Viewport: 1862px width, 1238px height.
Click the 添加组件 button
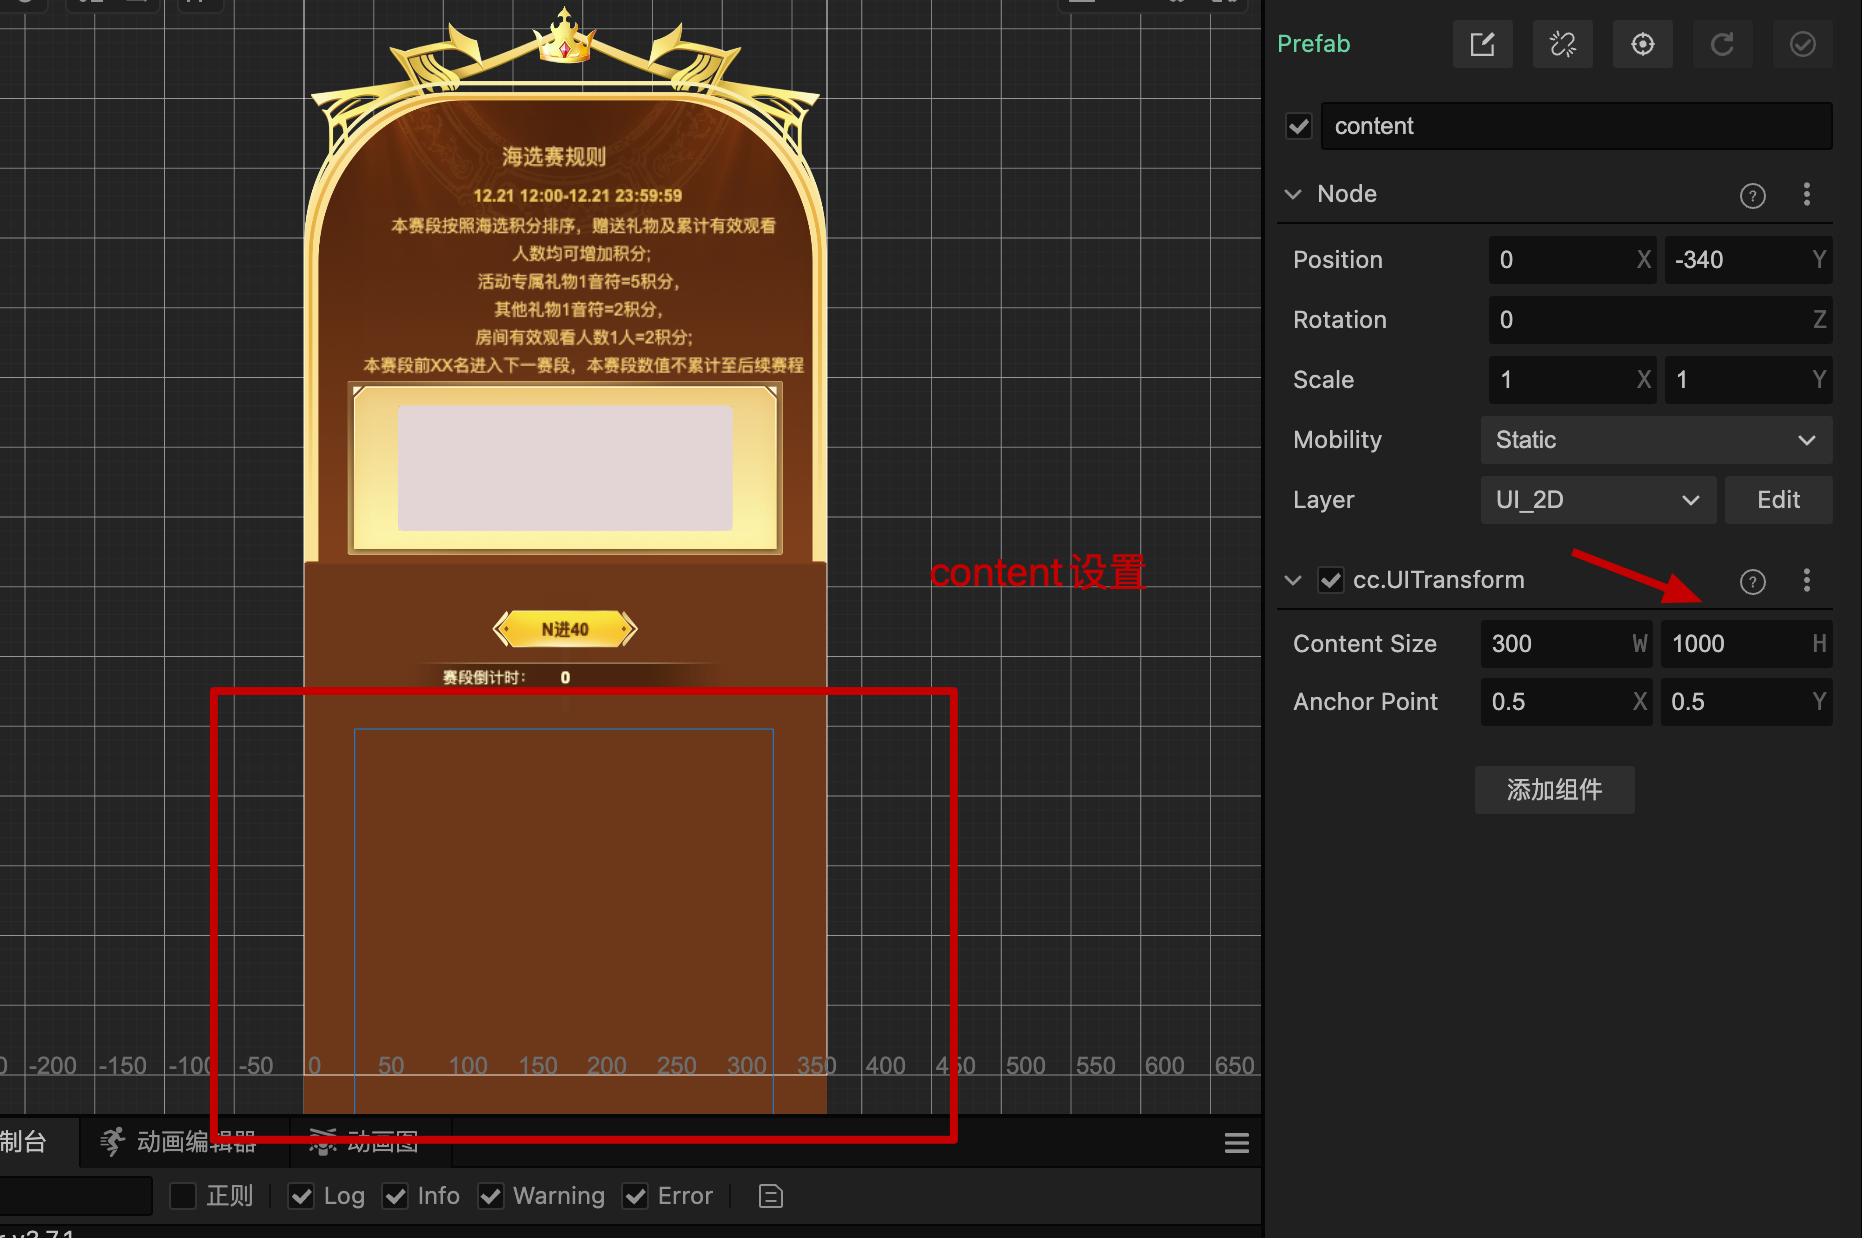point(1554,790)
